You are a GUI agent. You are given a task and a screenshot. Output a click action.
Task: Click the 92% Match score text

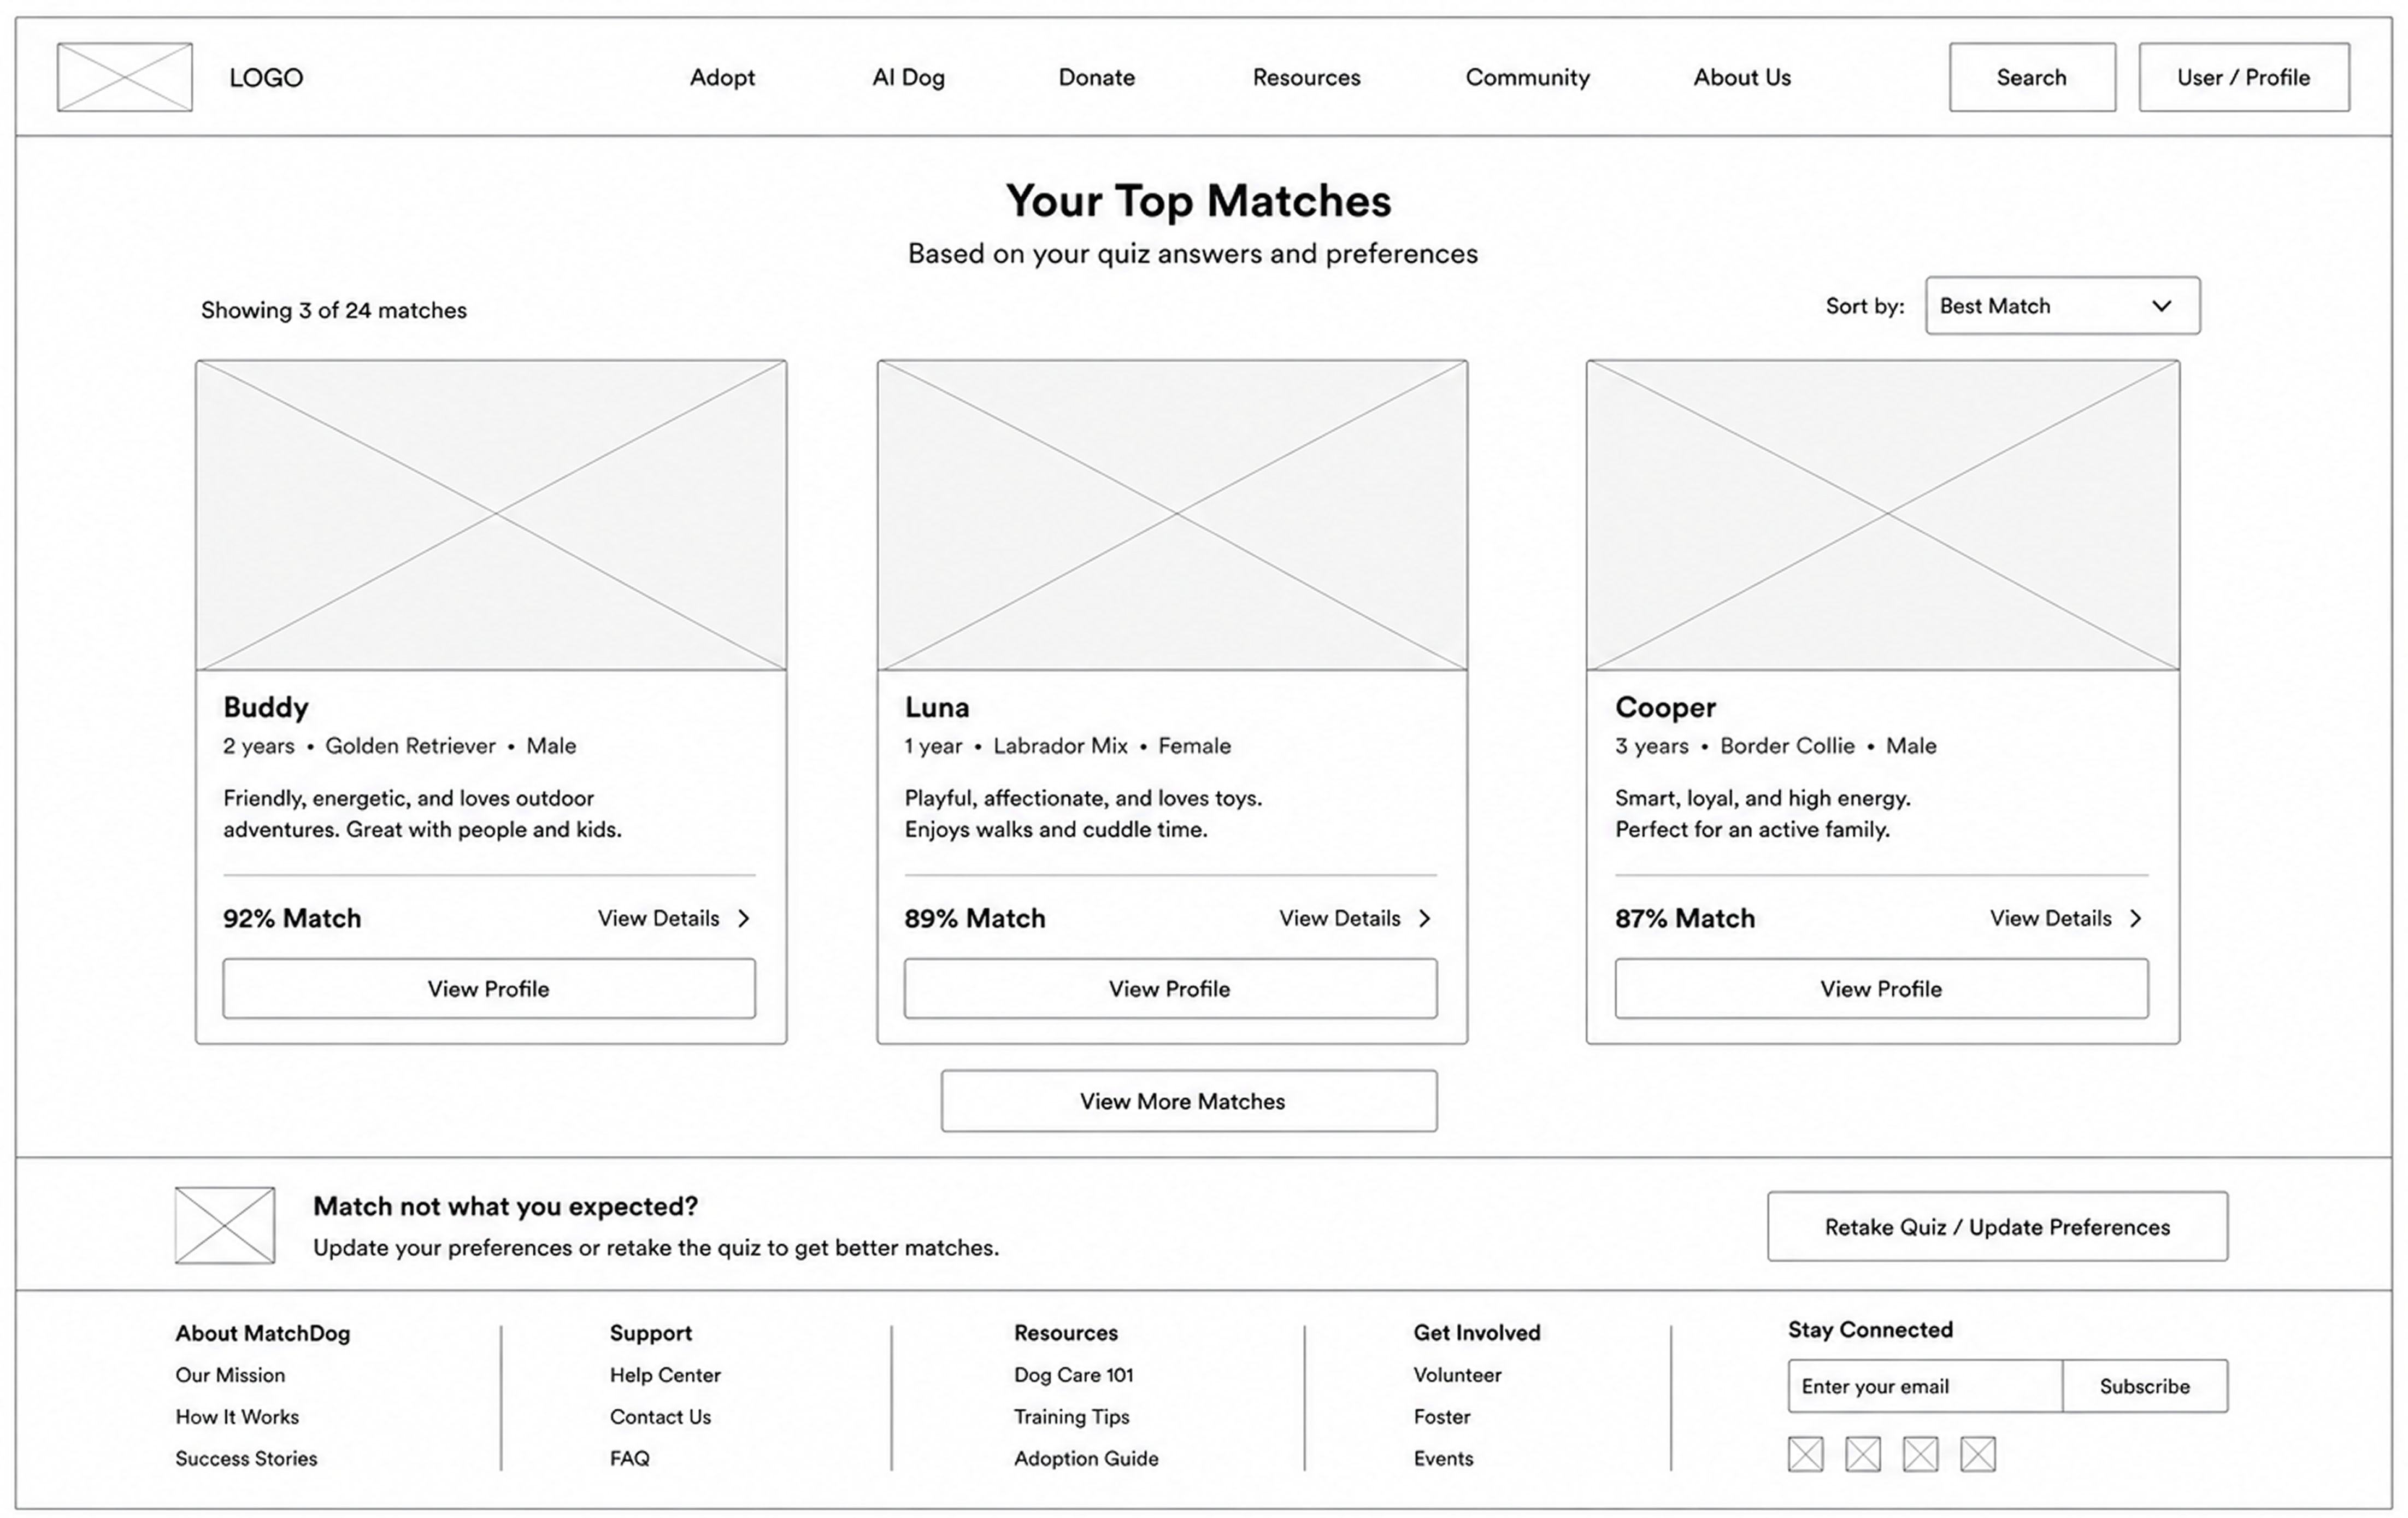pyautogui.click(x=292, y=918)
